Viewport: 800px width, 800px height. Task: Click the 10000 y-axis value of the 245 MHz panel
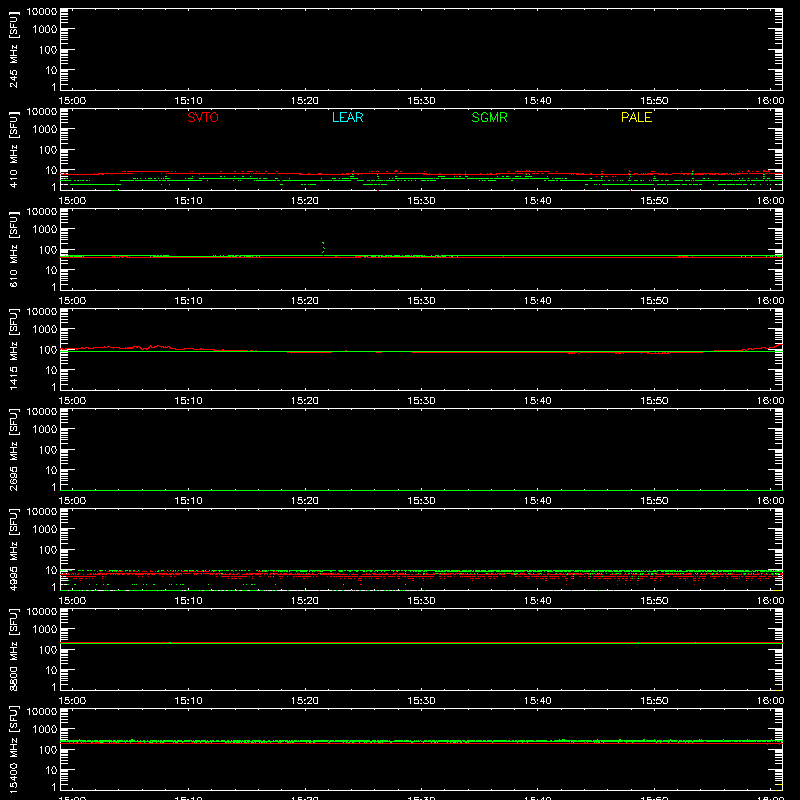click(42, 12)
